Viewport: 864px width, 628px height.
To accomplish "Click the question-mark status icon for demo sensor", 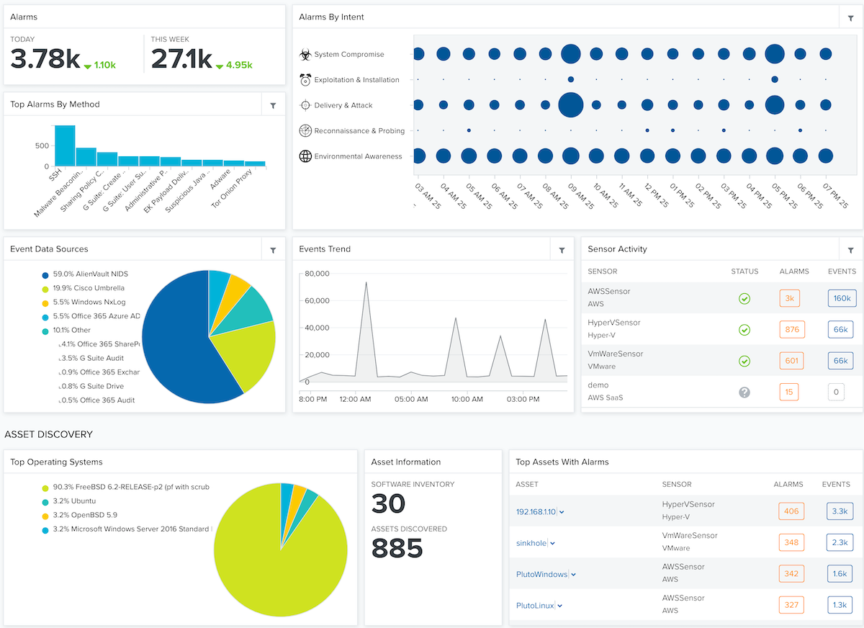I will [744, 392].
